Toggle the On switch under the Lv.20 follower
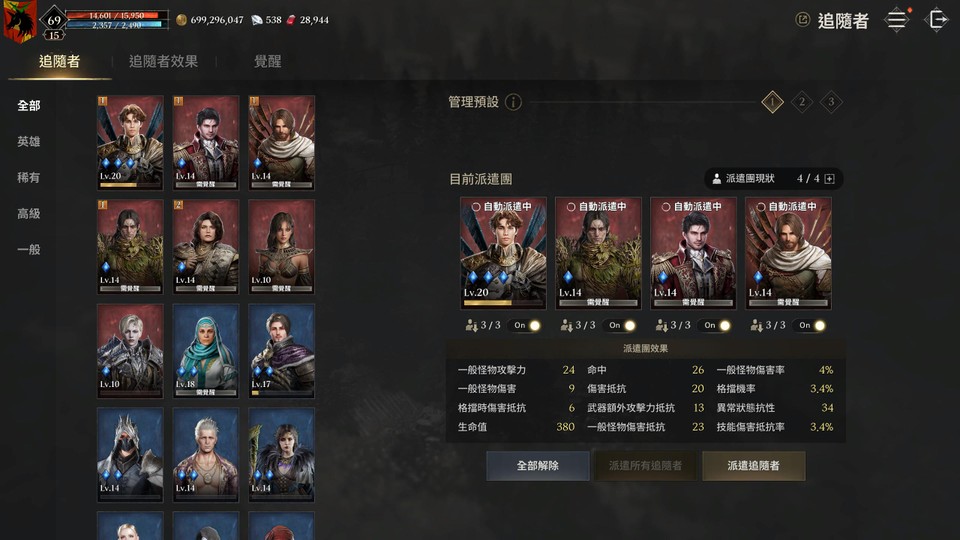Viewport: 960px width, 540px height. tap(527, 325)
